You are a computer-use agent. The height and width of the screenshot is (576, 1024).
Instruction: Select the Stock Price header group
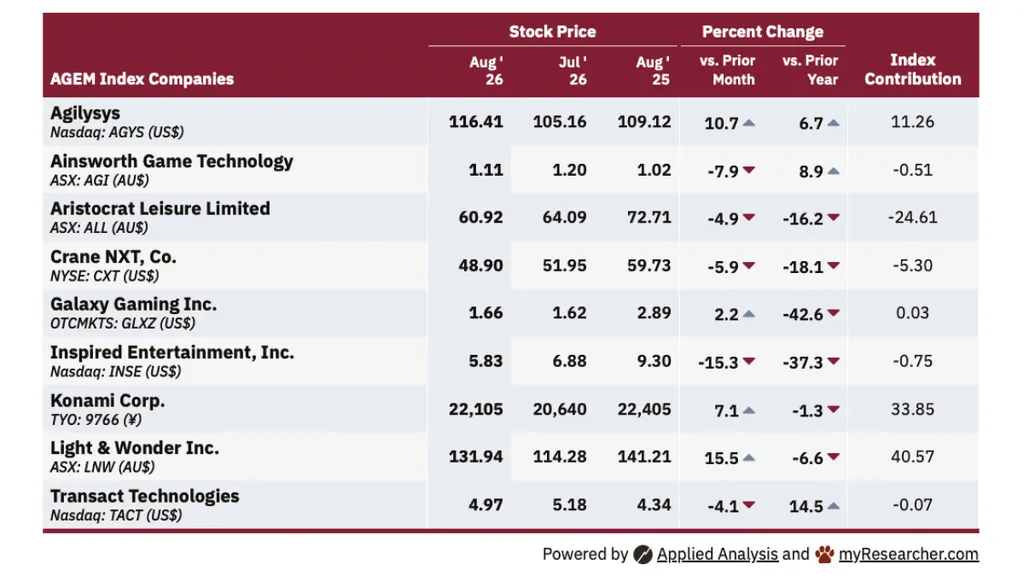(552, 31)
